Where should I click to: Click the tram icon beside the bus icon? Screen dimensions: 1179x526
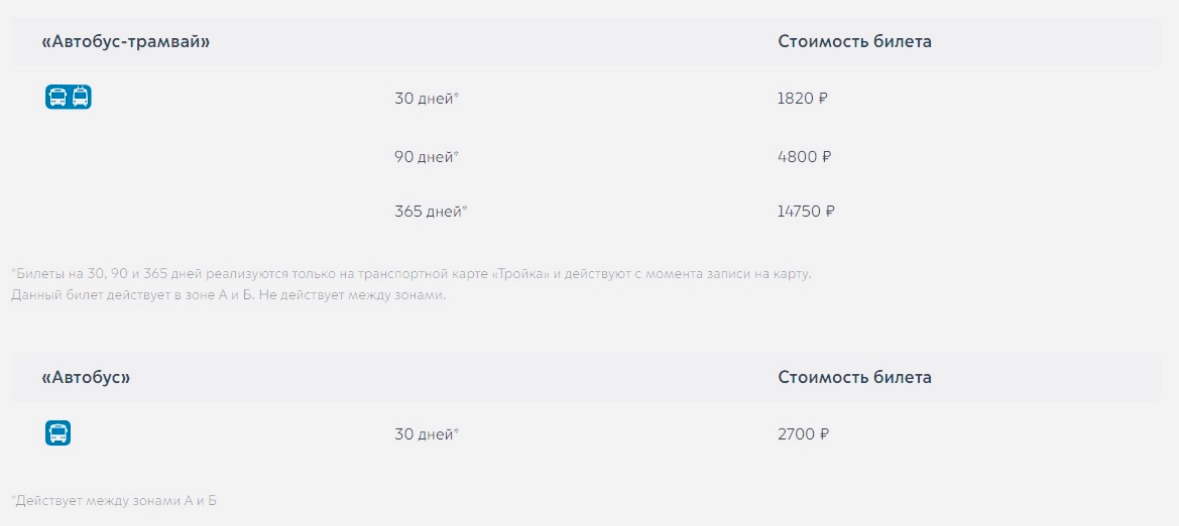[x=80, y=97]
